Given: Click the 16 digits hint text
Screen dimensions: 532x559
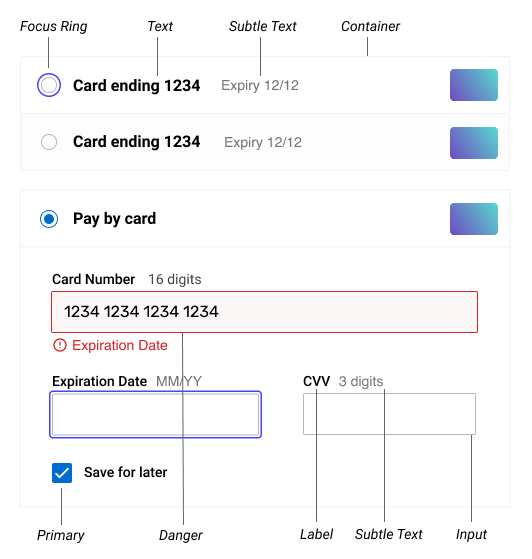Looking at the screenshot, I should pyautogui.click(x=175, y=279).
